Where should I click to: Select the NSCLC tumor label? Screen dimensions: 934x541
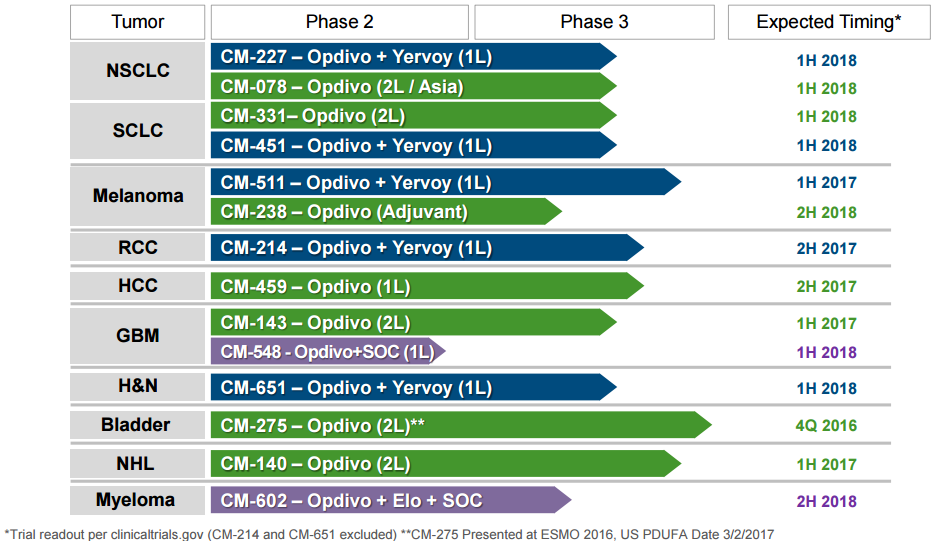(x=138, y=71)
